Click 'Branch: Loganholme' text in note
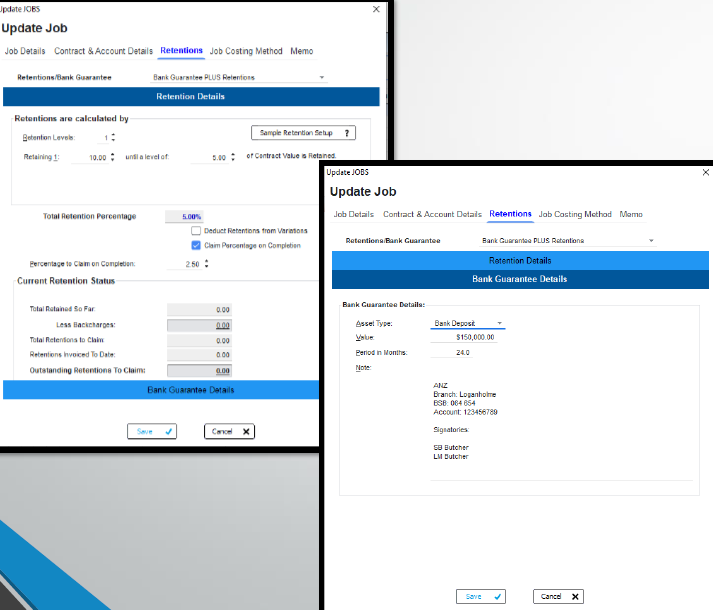713x610 pixels. click(464, 394)
